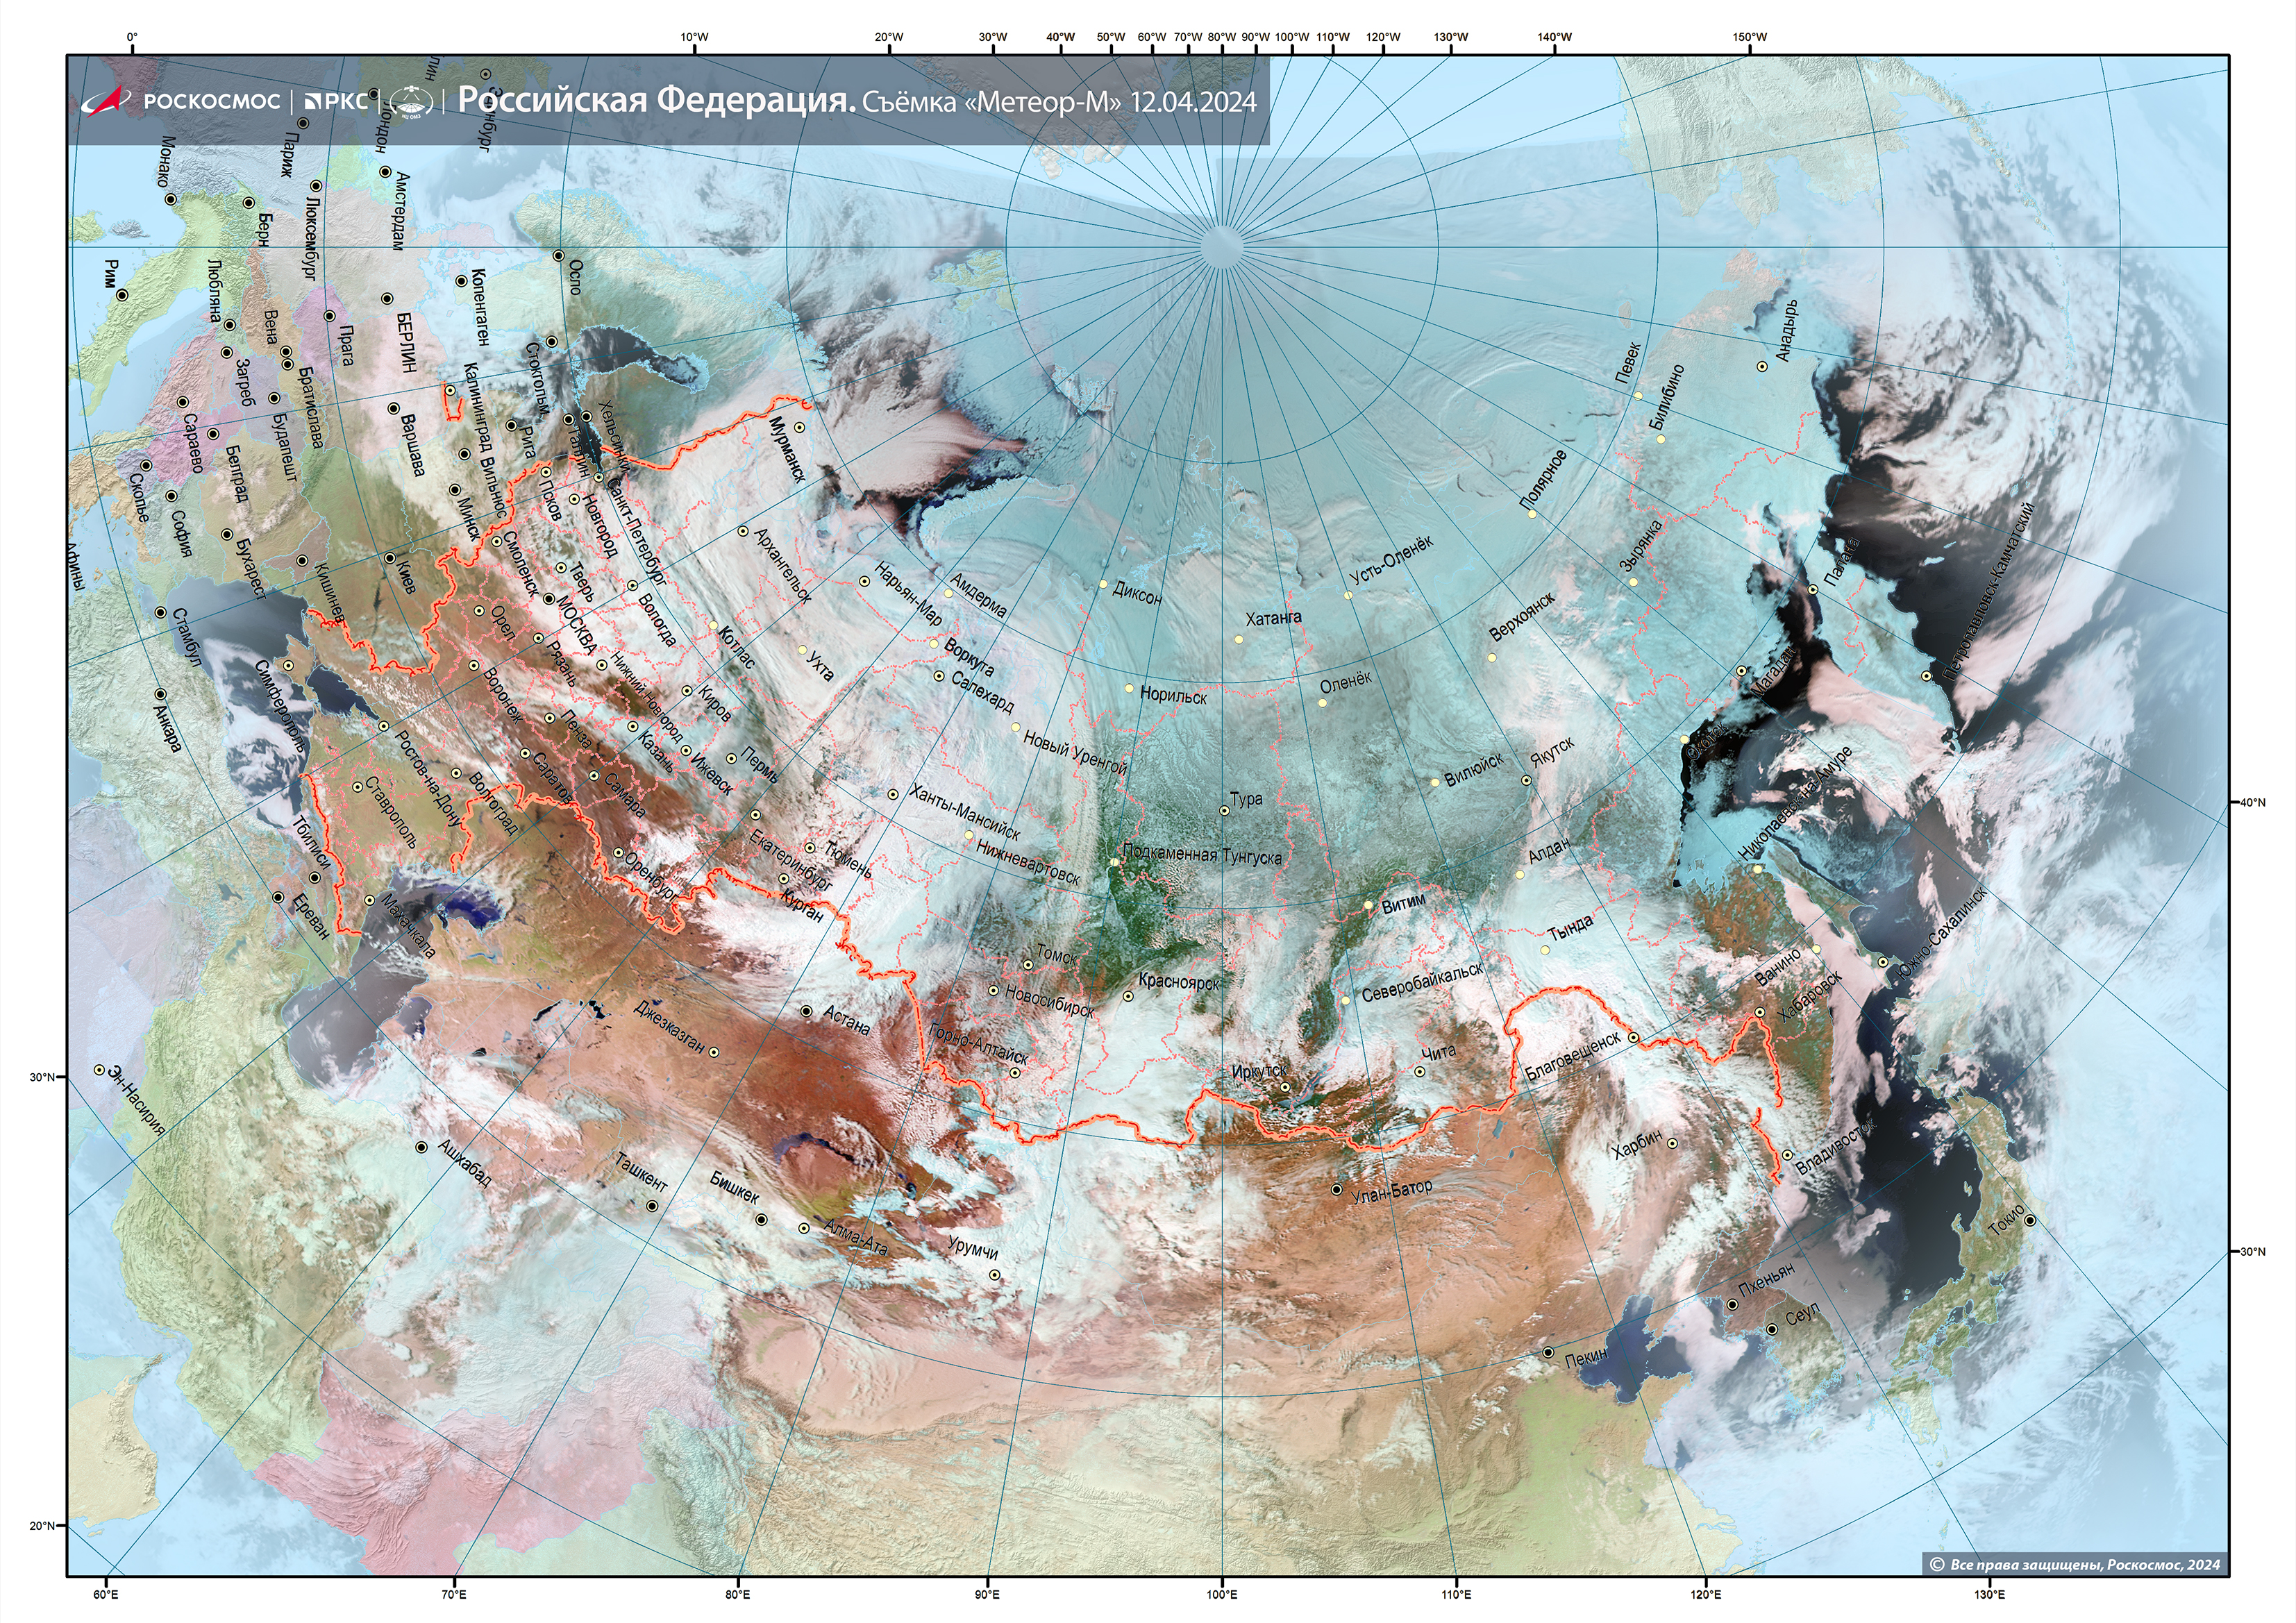Click the РОСКОСМОС header text
The image size is (2296, 1623).
point(211,101)
